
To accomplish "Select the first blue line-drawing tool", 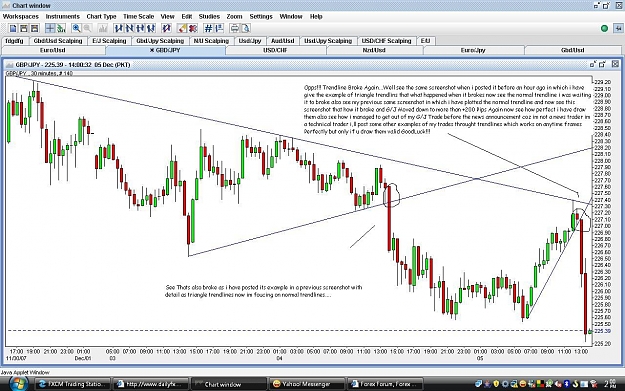I will tap(118, 28).
